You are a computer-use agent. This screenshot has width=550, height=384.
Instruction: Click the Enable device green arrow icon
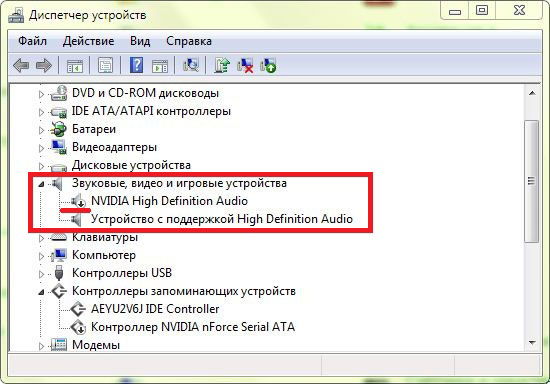tap(268, 65)
